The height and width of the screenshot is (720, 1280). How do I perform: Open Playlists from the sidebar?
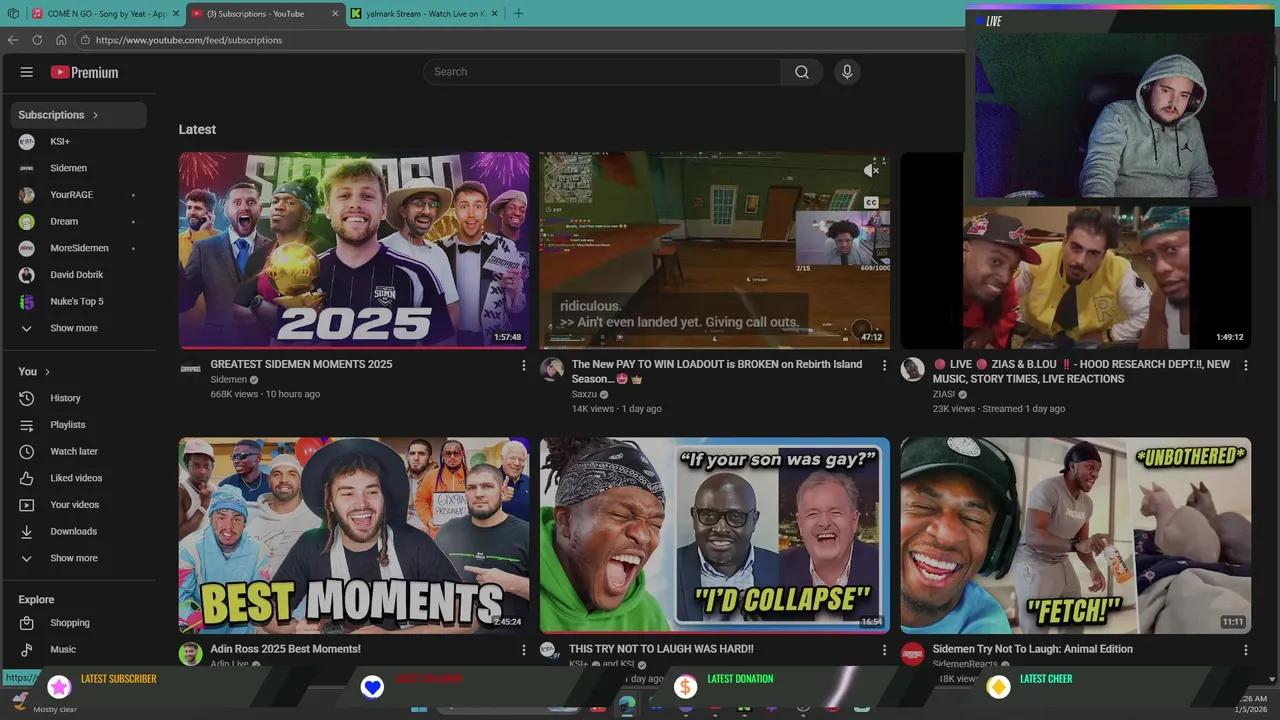click(x=79, y=425)
